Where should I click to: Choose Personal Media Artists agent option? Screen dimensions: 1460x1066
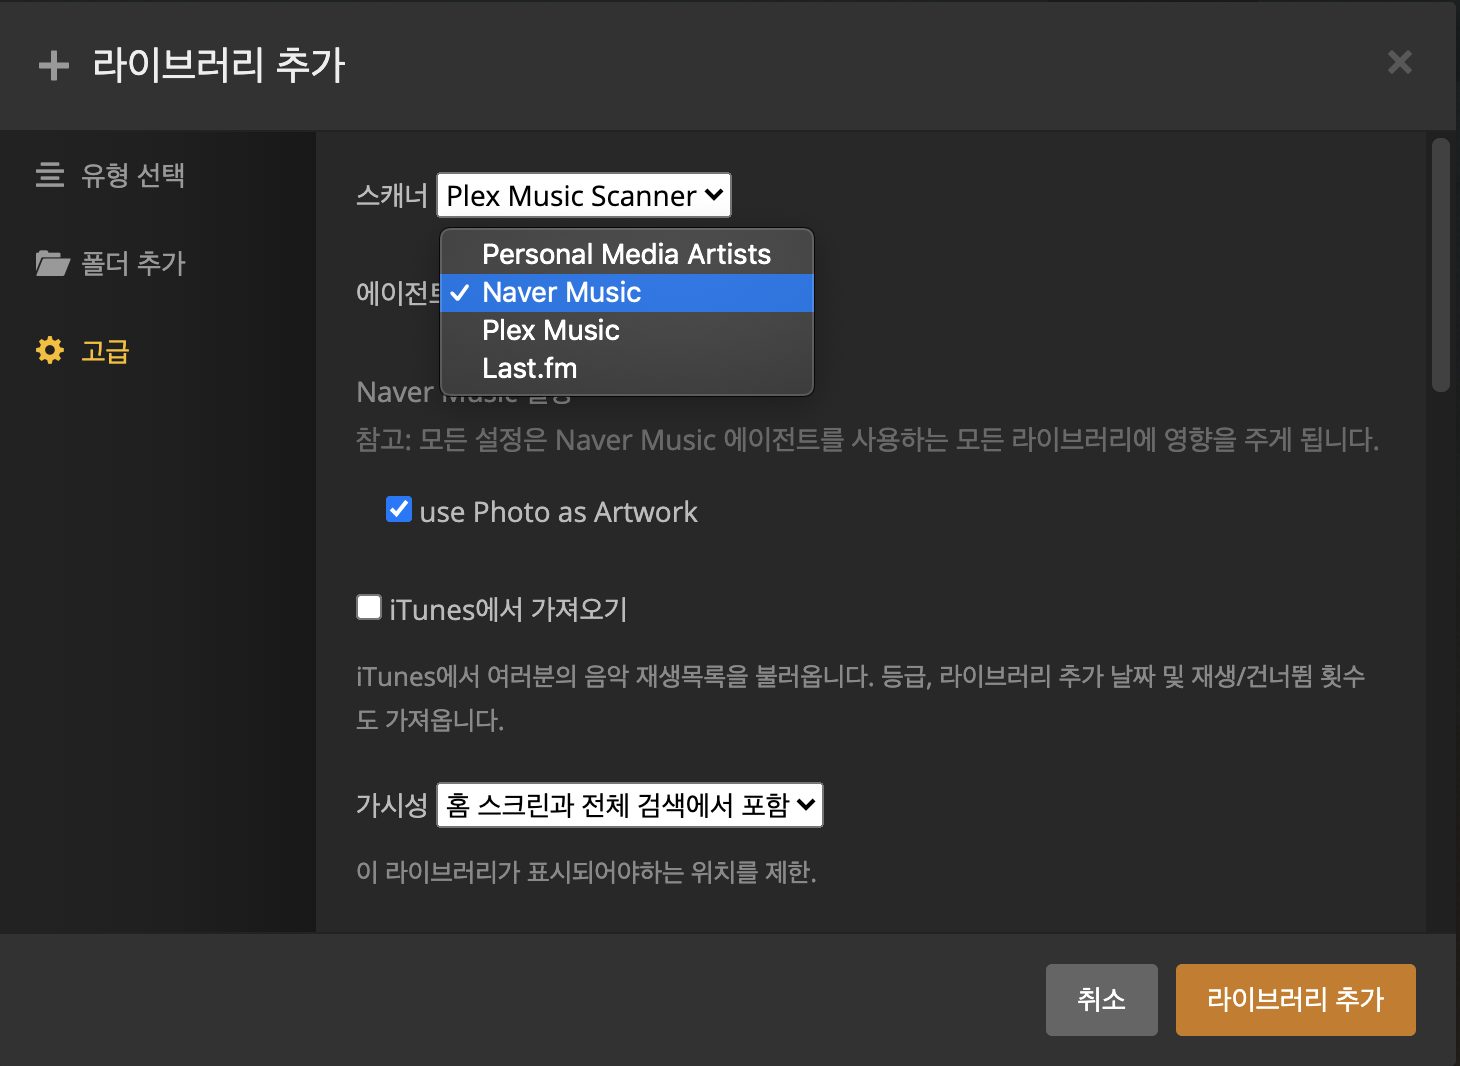(x=627, y=254)
